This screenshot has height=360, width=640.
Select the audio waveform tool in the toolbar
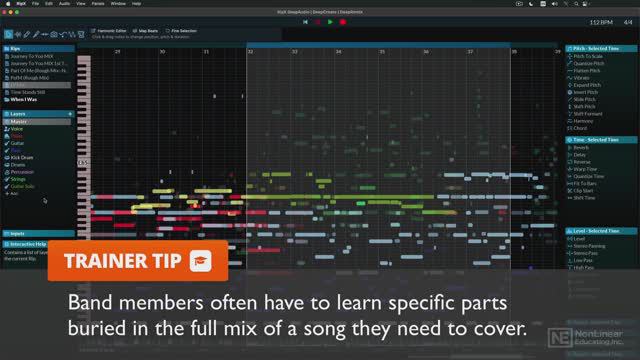tap(18, 35)
